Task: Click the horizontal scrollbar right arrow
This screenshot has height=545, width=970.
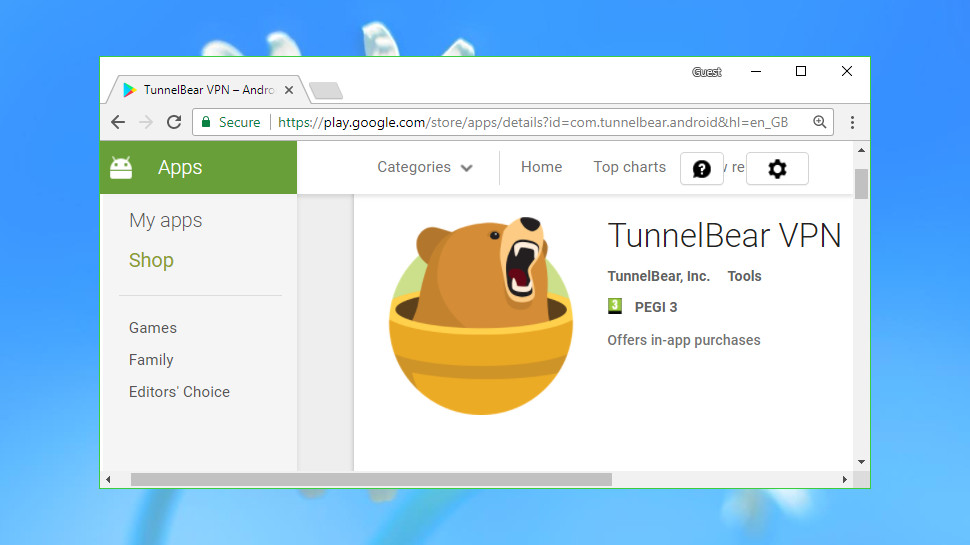Action: (x=845, y=479)
